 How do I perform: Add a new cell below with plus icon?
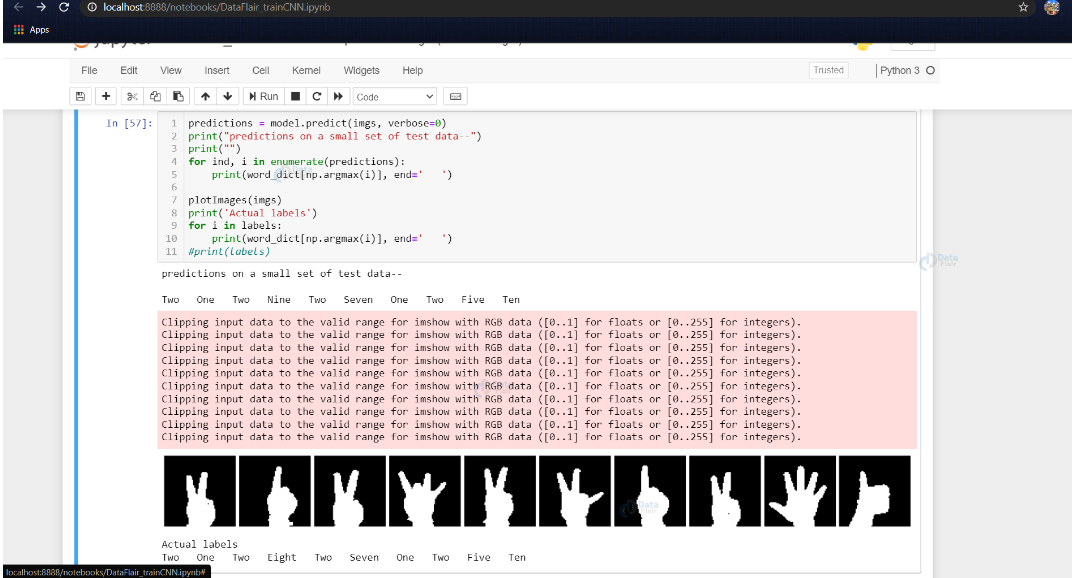106,96
